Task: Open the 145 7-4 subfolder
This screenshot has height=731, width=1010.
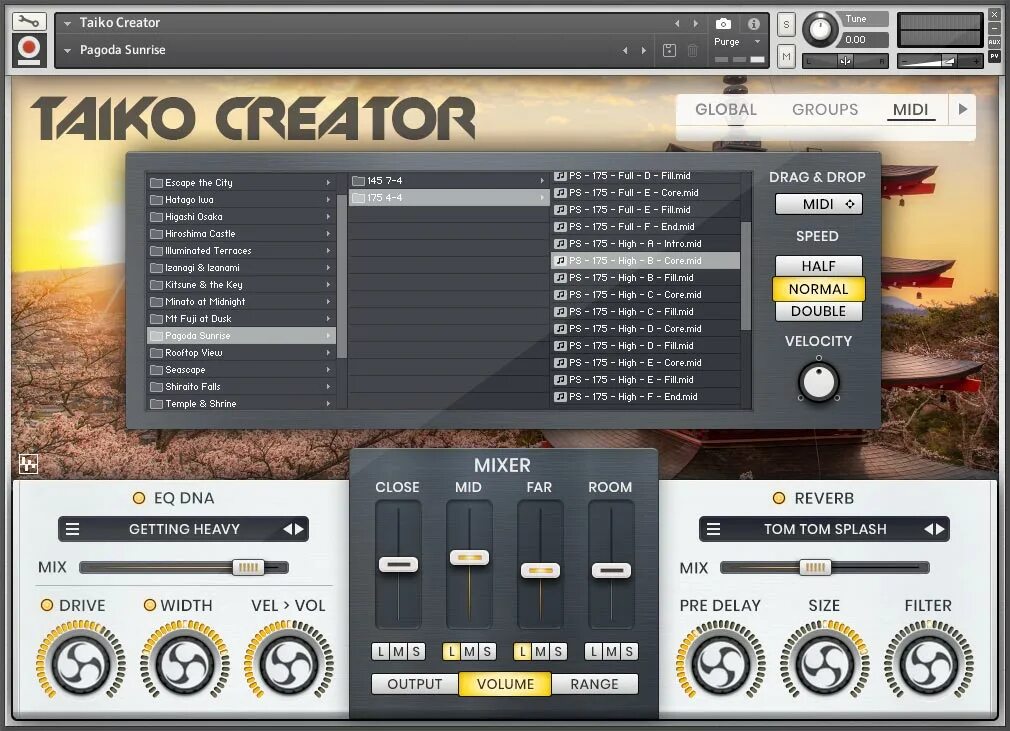Action: tap(449, 180)
